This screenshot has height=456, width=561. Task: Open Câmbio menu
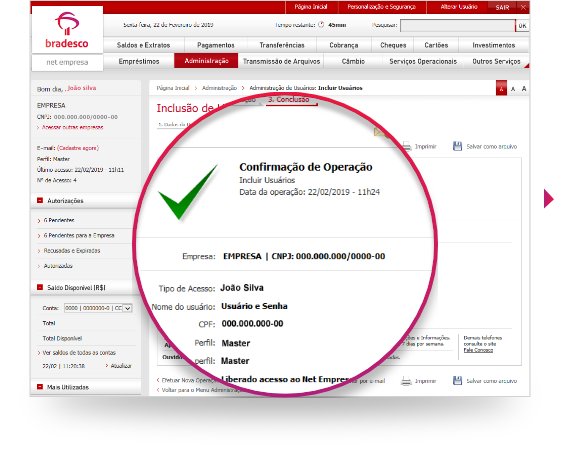tap(353, 61)
